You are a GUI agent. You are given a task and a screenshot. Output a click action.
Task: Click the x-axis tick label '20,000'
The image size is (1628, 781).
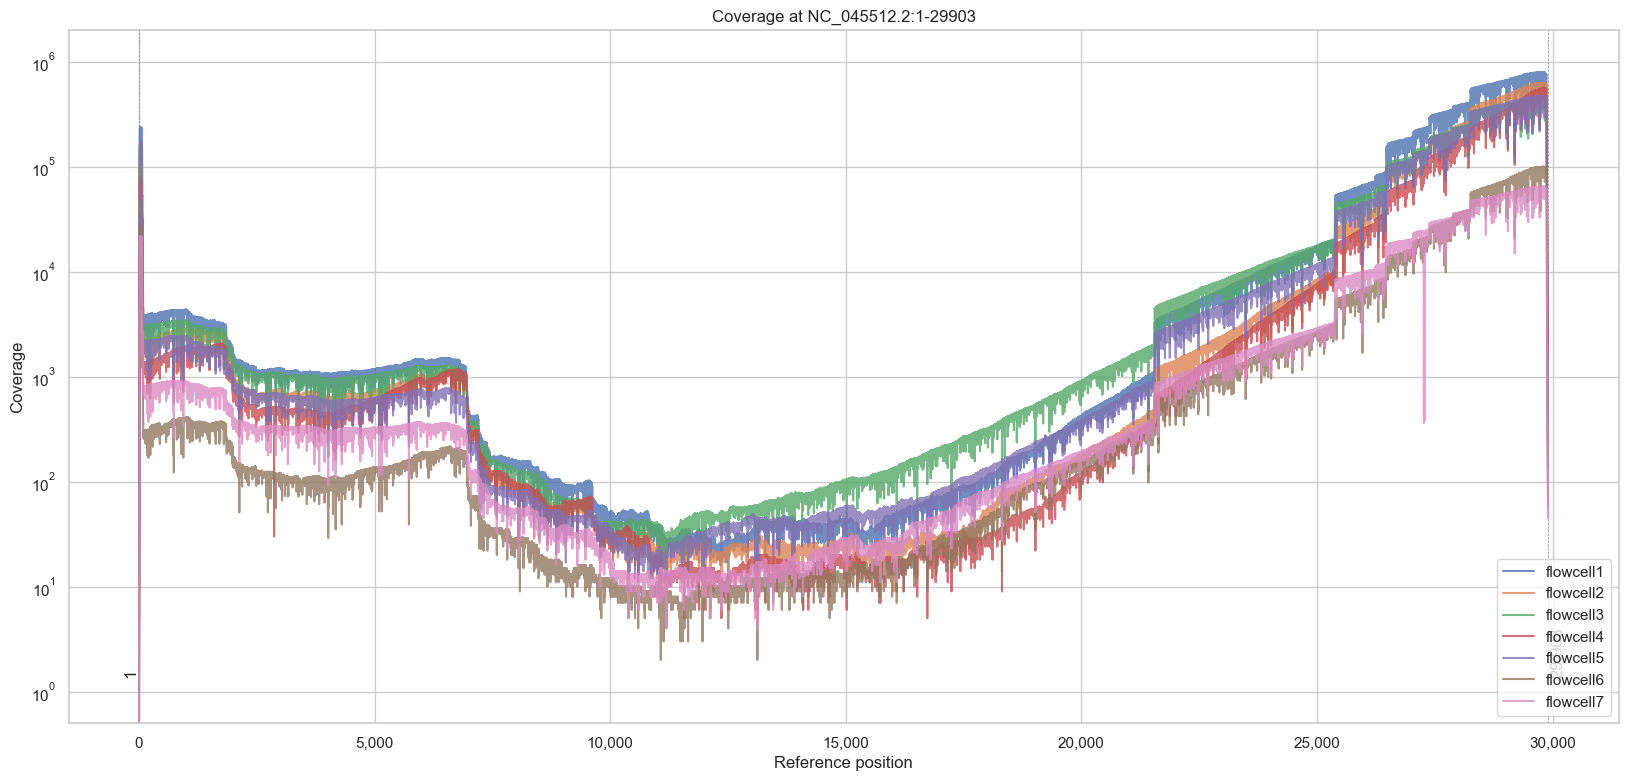click(x=1081, y=743)
